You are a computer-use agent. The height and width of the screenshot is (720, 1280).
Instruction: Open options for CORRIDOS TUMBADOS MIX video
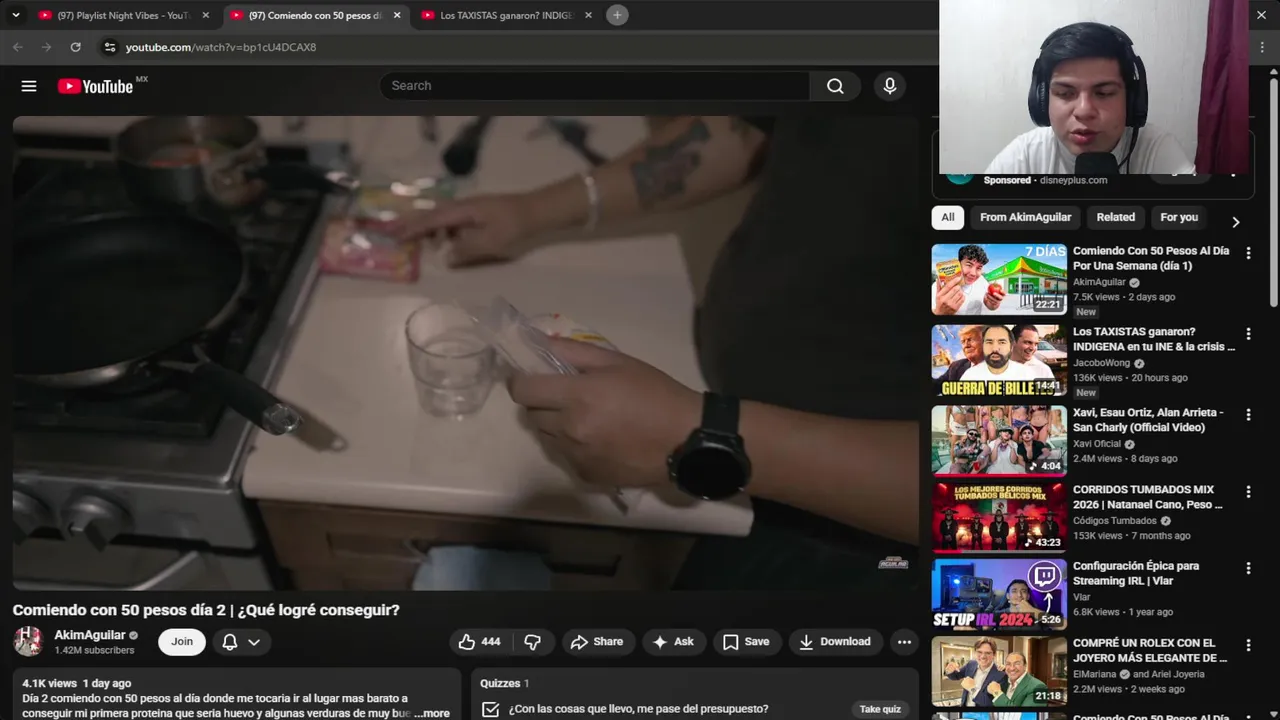(x=1248, y=492)
